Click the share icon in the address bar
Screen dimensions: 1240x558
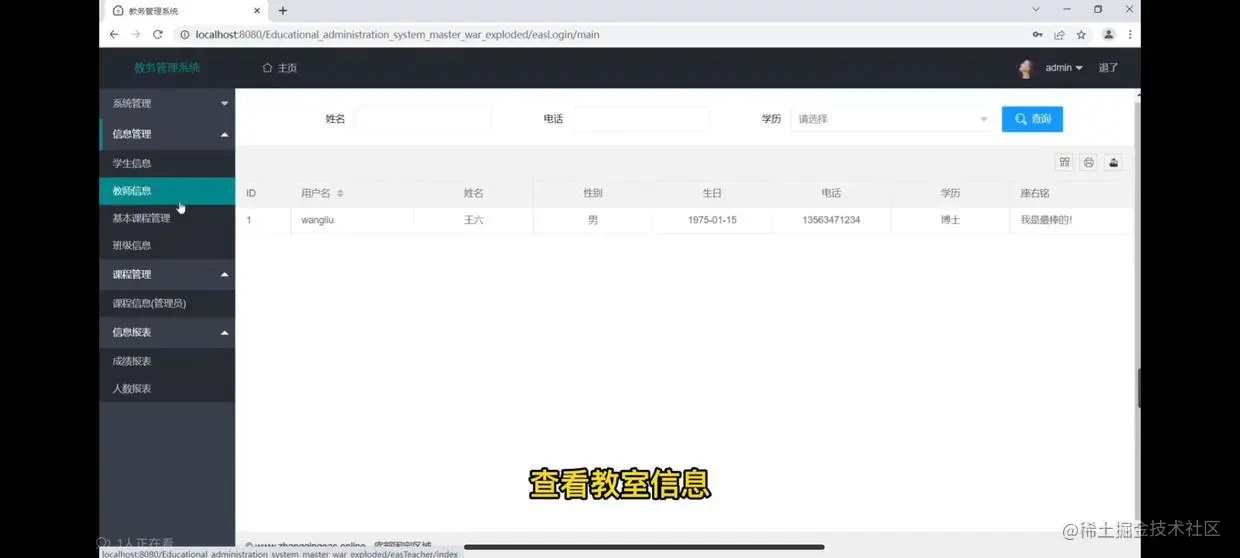tap(1059, 34)
